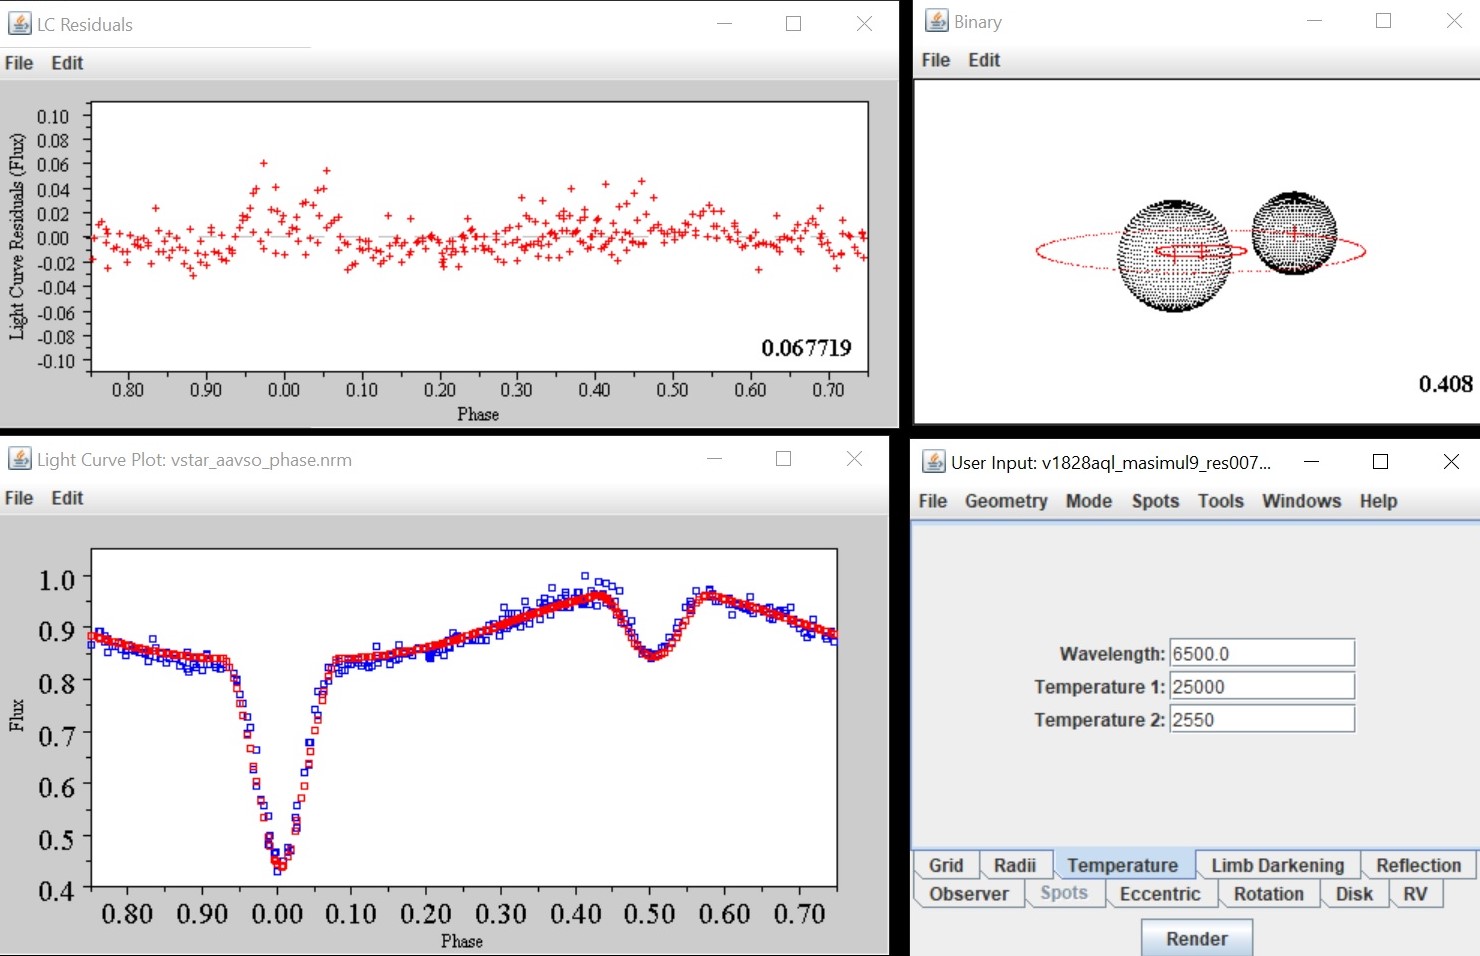The height and width of the screenshot is (956, 1480).
Task: Open the Reflection tab
Action: [x=1417, y=865]
